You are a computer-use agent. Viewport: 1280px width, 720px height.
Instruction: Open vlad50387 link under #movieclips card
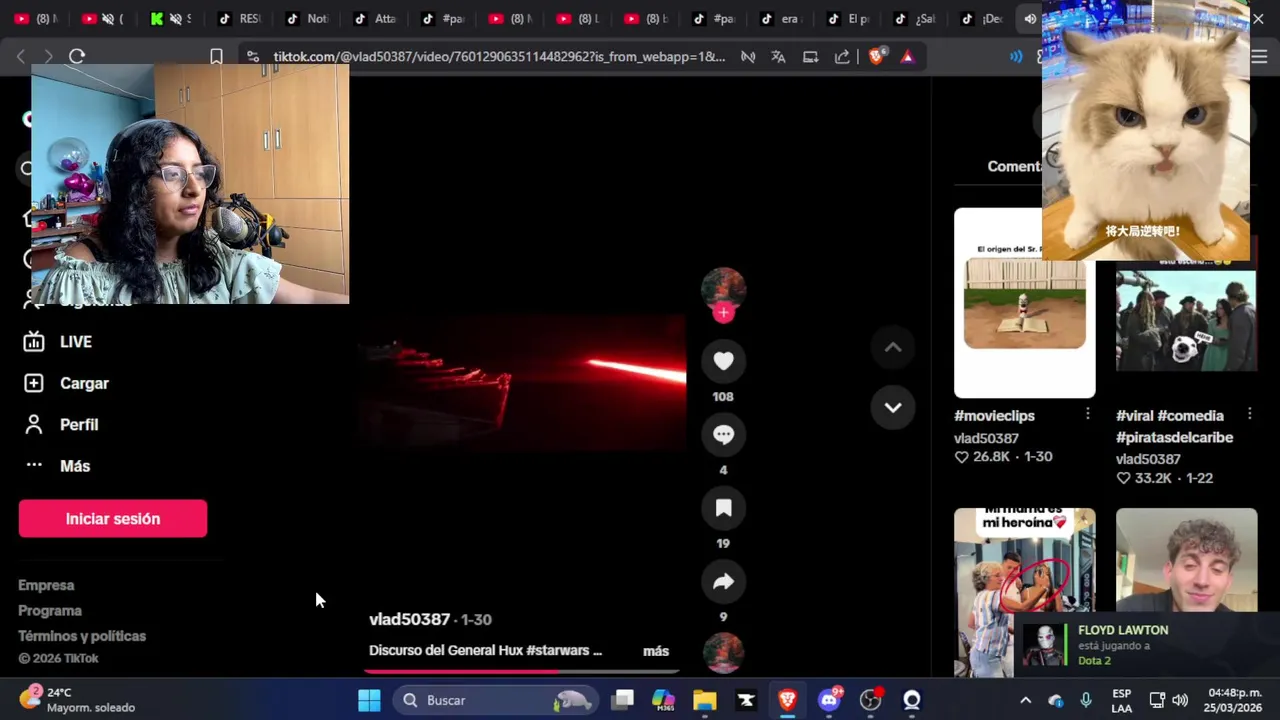point(986,438)
